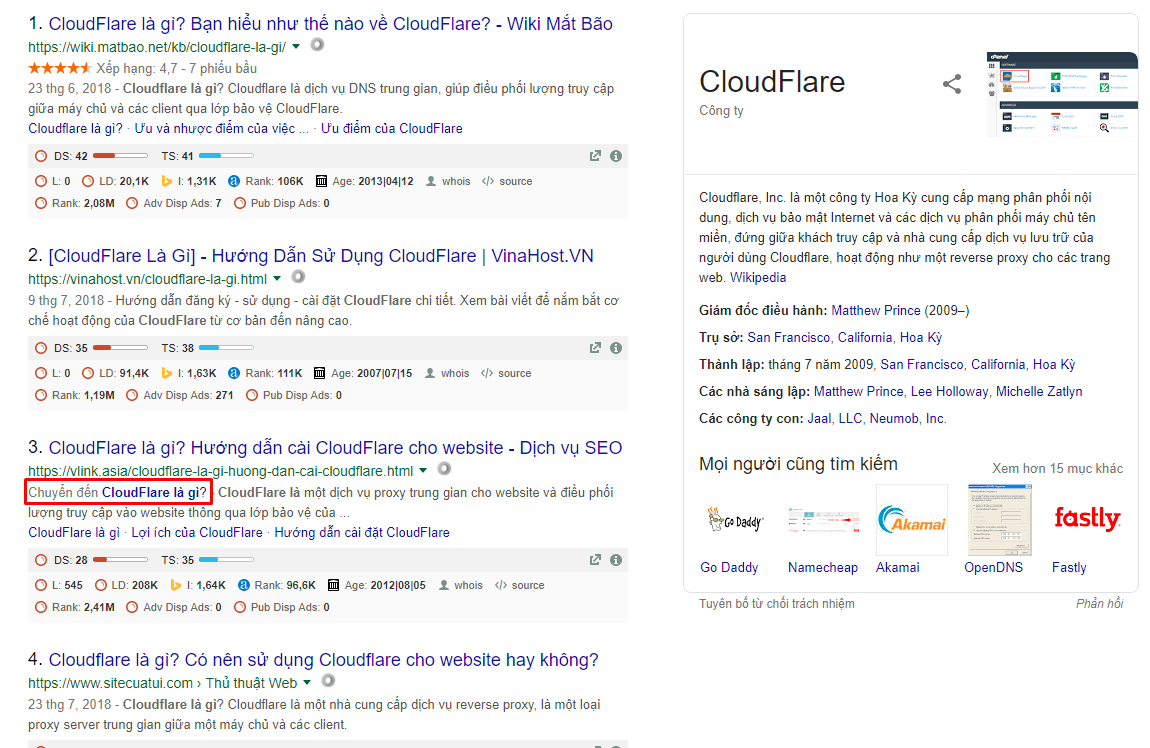The image size is (1150, 748).
Task: Click 'Tuyên bố từ chối trách nhiệm' text
Action: coord(777,604)
